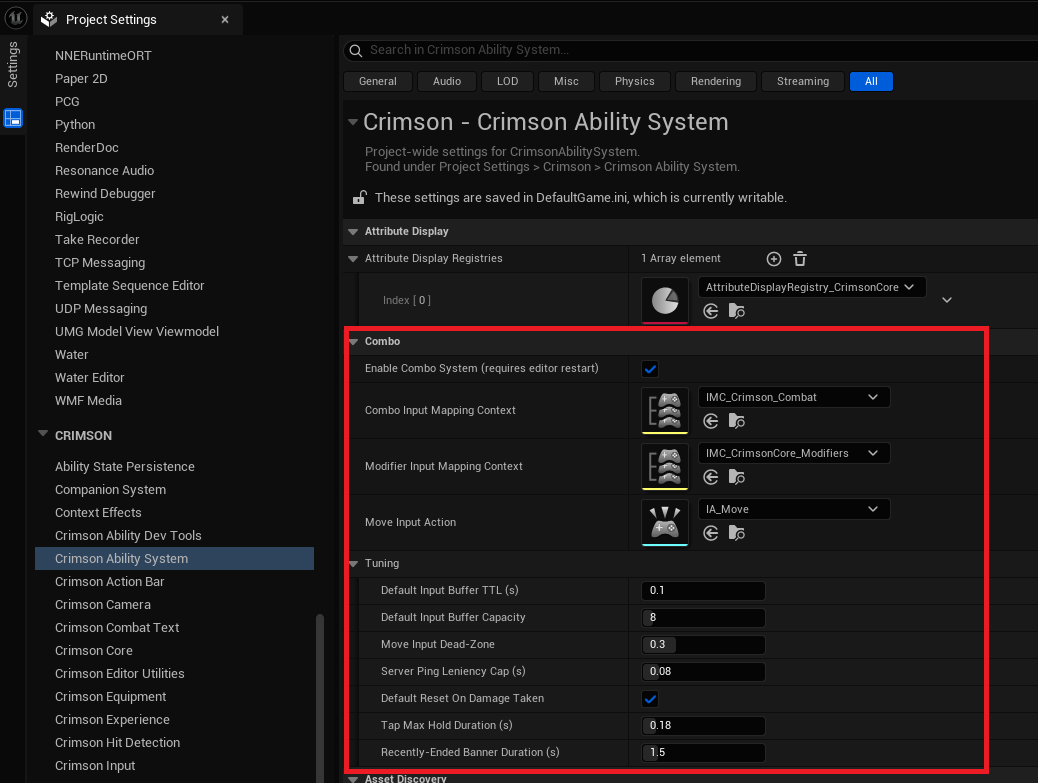Open Ability State Persistence settings
The image size is (1038, 783).
[x=124, y=467]
